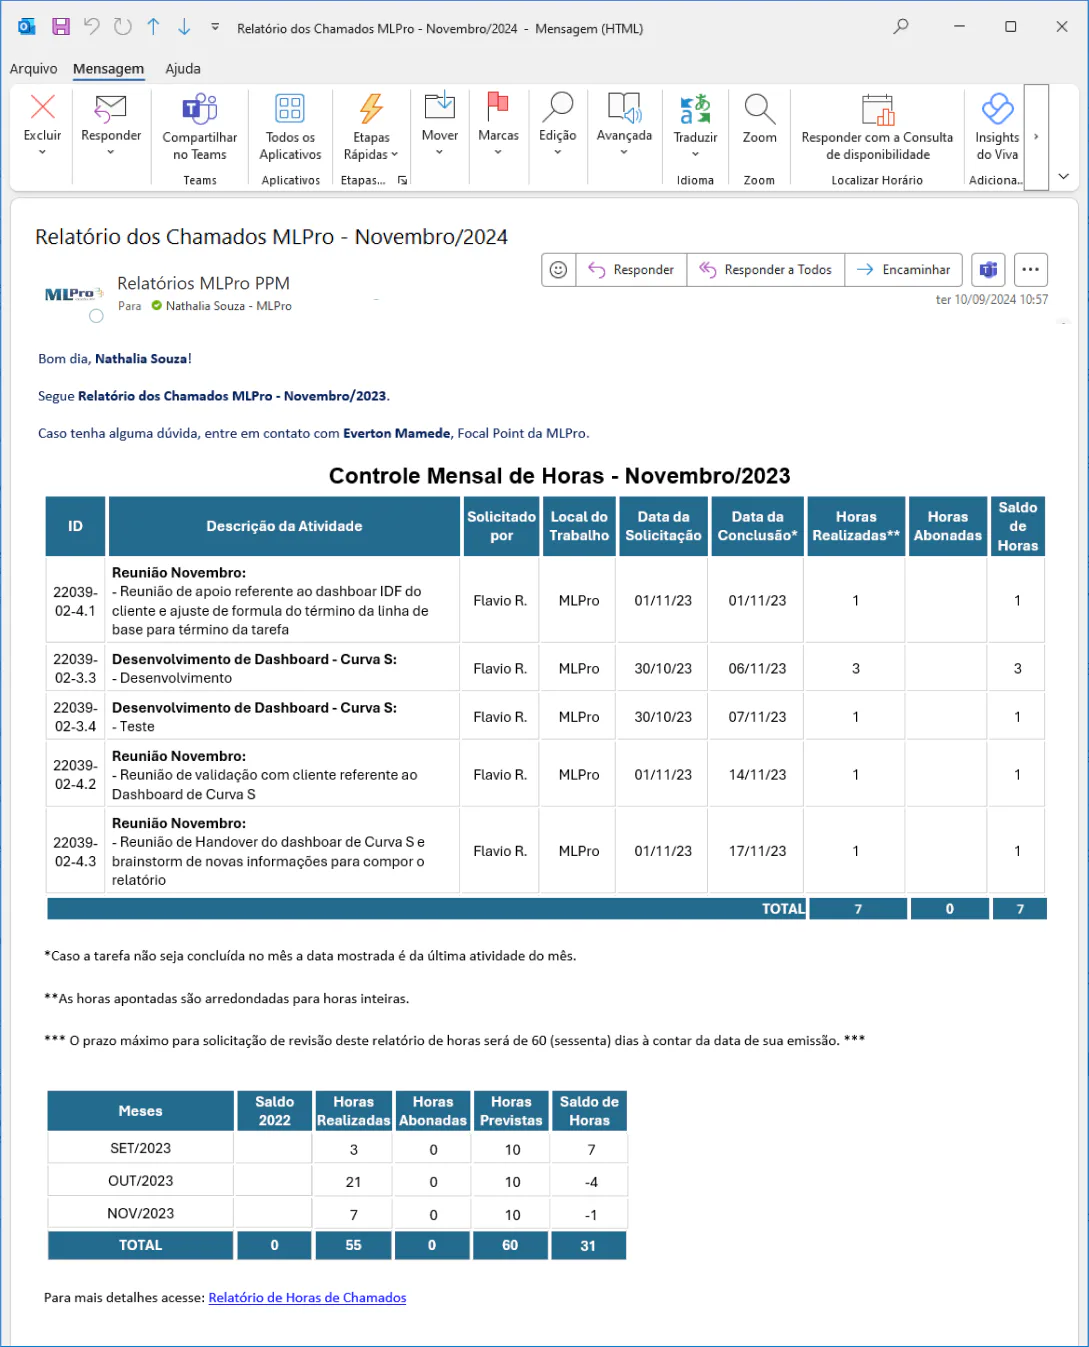Click the Excluir delete icon

click(42, 107)
